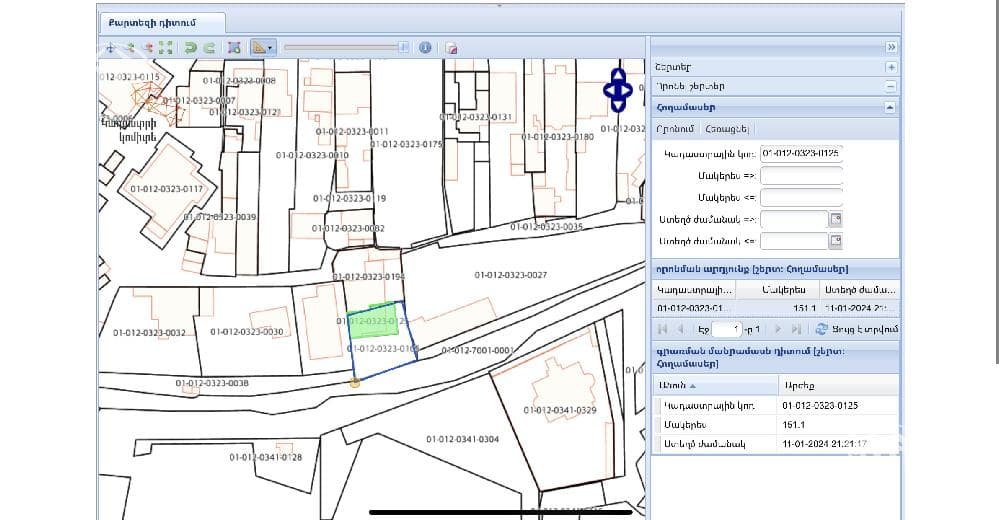
Task: Click the creation time <= date field
Action: point(794,241)
